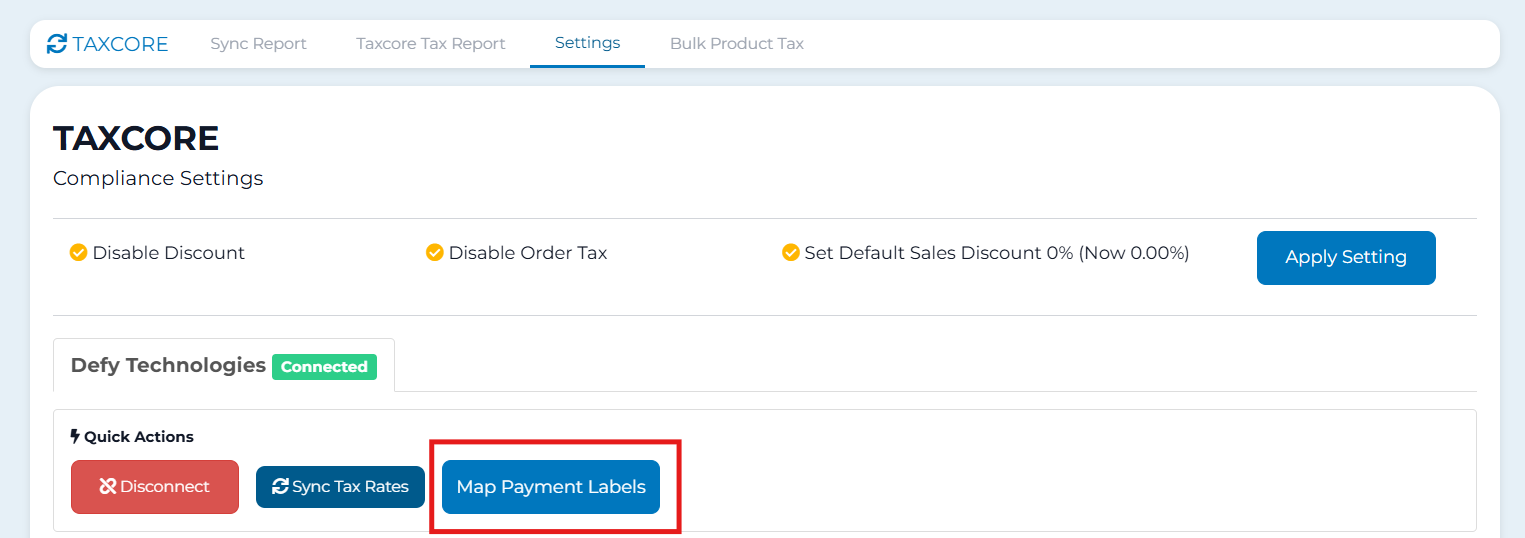Go to the Bulk Product Tax tab
1525x538 pixels.
pyautogui.click(x=736, y=44)
